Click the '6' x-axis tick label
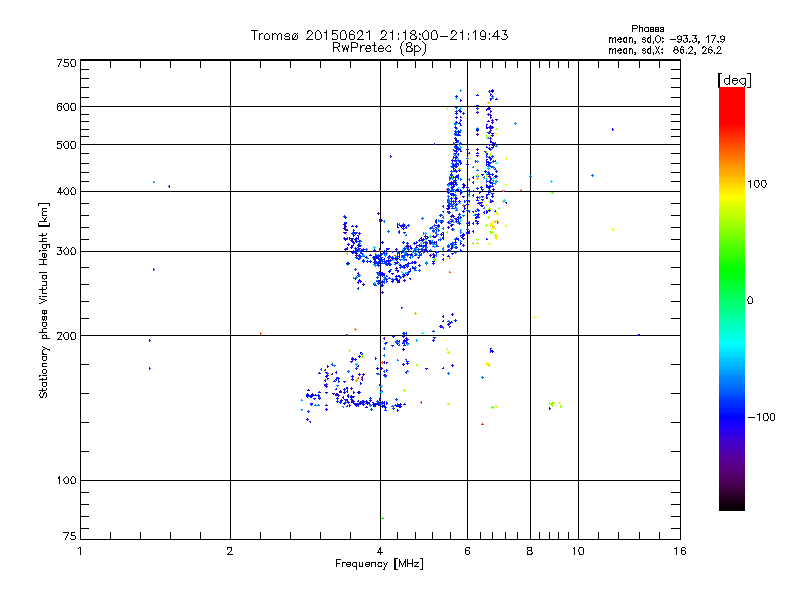Image resolution: width=800 pixels, height=600 pixels. pos(467,551)
